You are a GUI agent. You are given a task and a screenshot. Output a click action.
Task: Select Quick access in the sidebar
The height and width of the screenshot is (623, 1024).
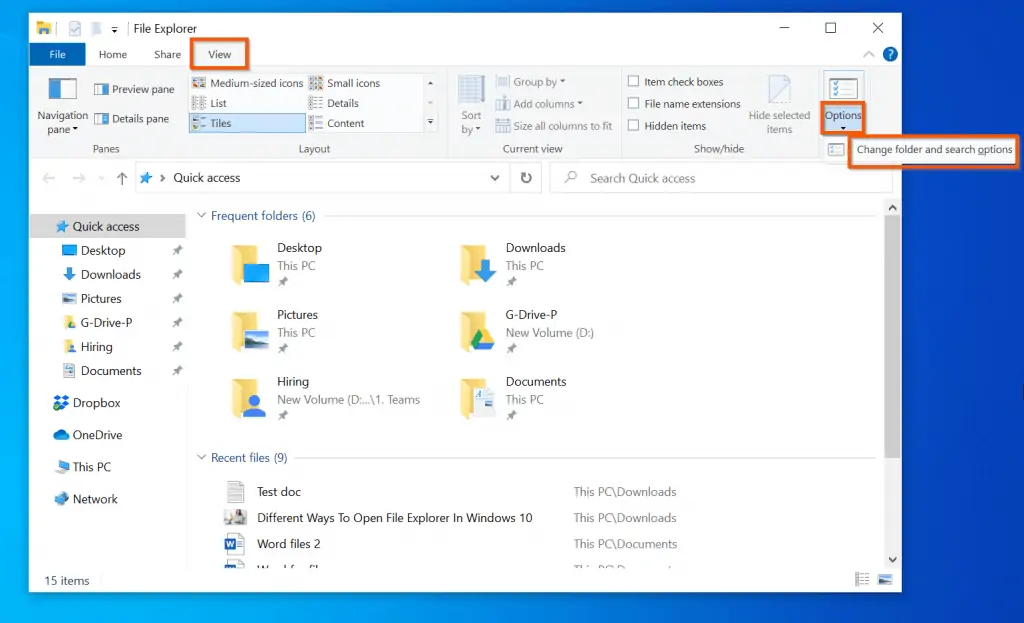click(108, 226)
